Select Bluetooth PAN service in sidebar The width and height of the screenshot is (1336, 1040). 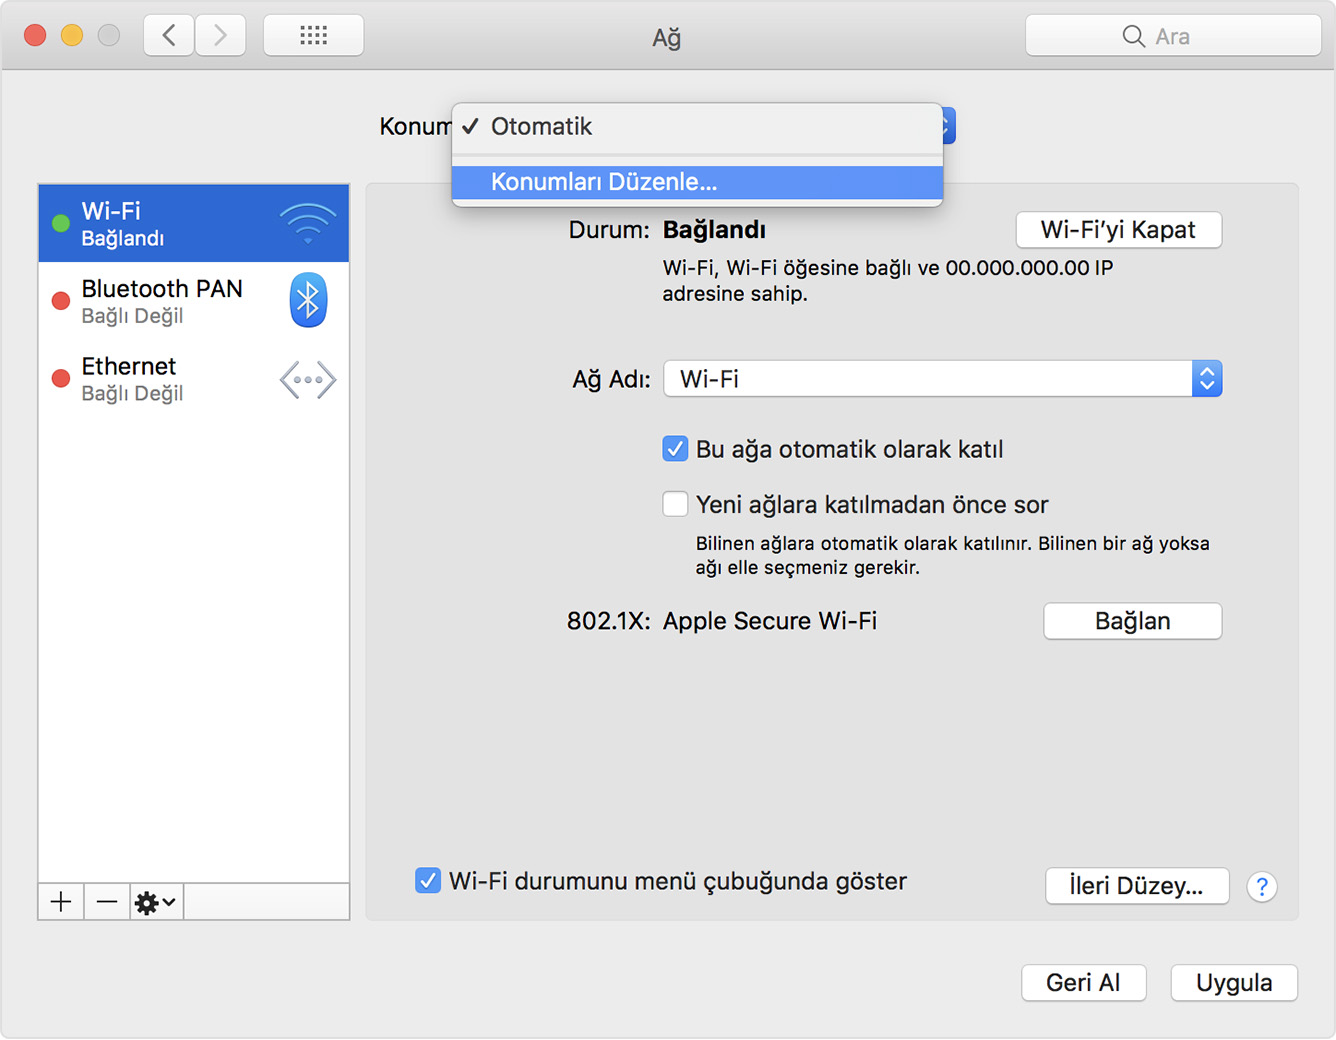point(194,301)
